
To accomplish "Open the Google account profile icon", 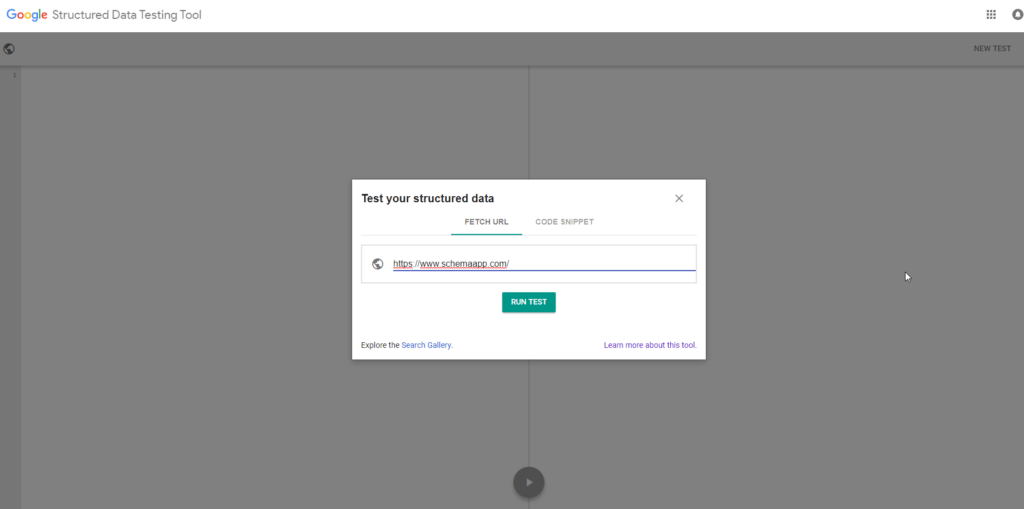I will tap(1017, 15).
